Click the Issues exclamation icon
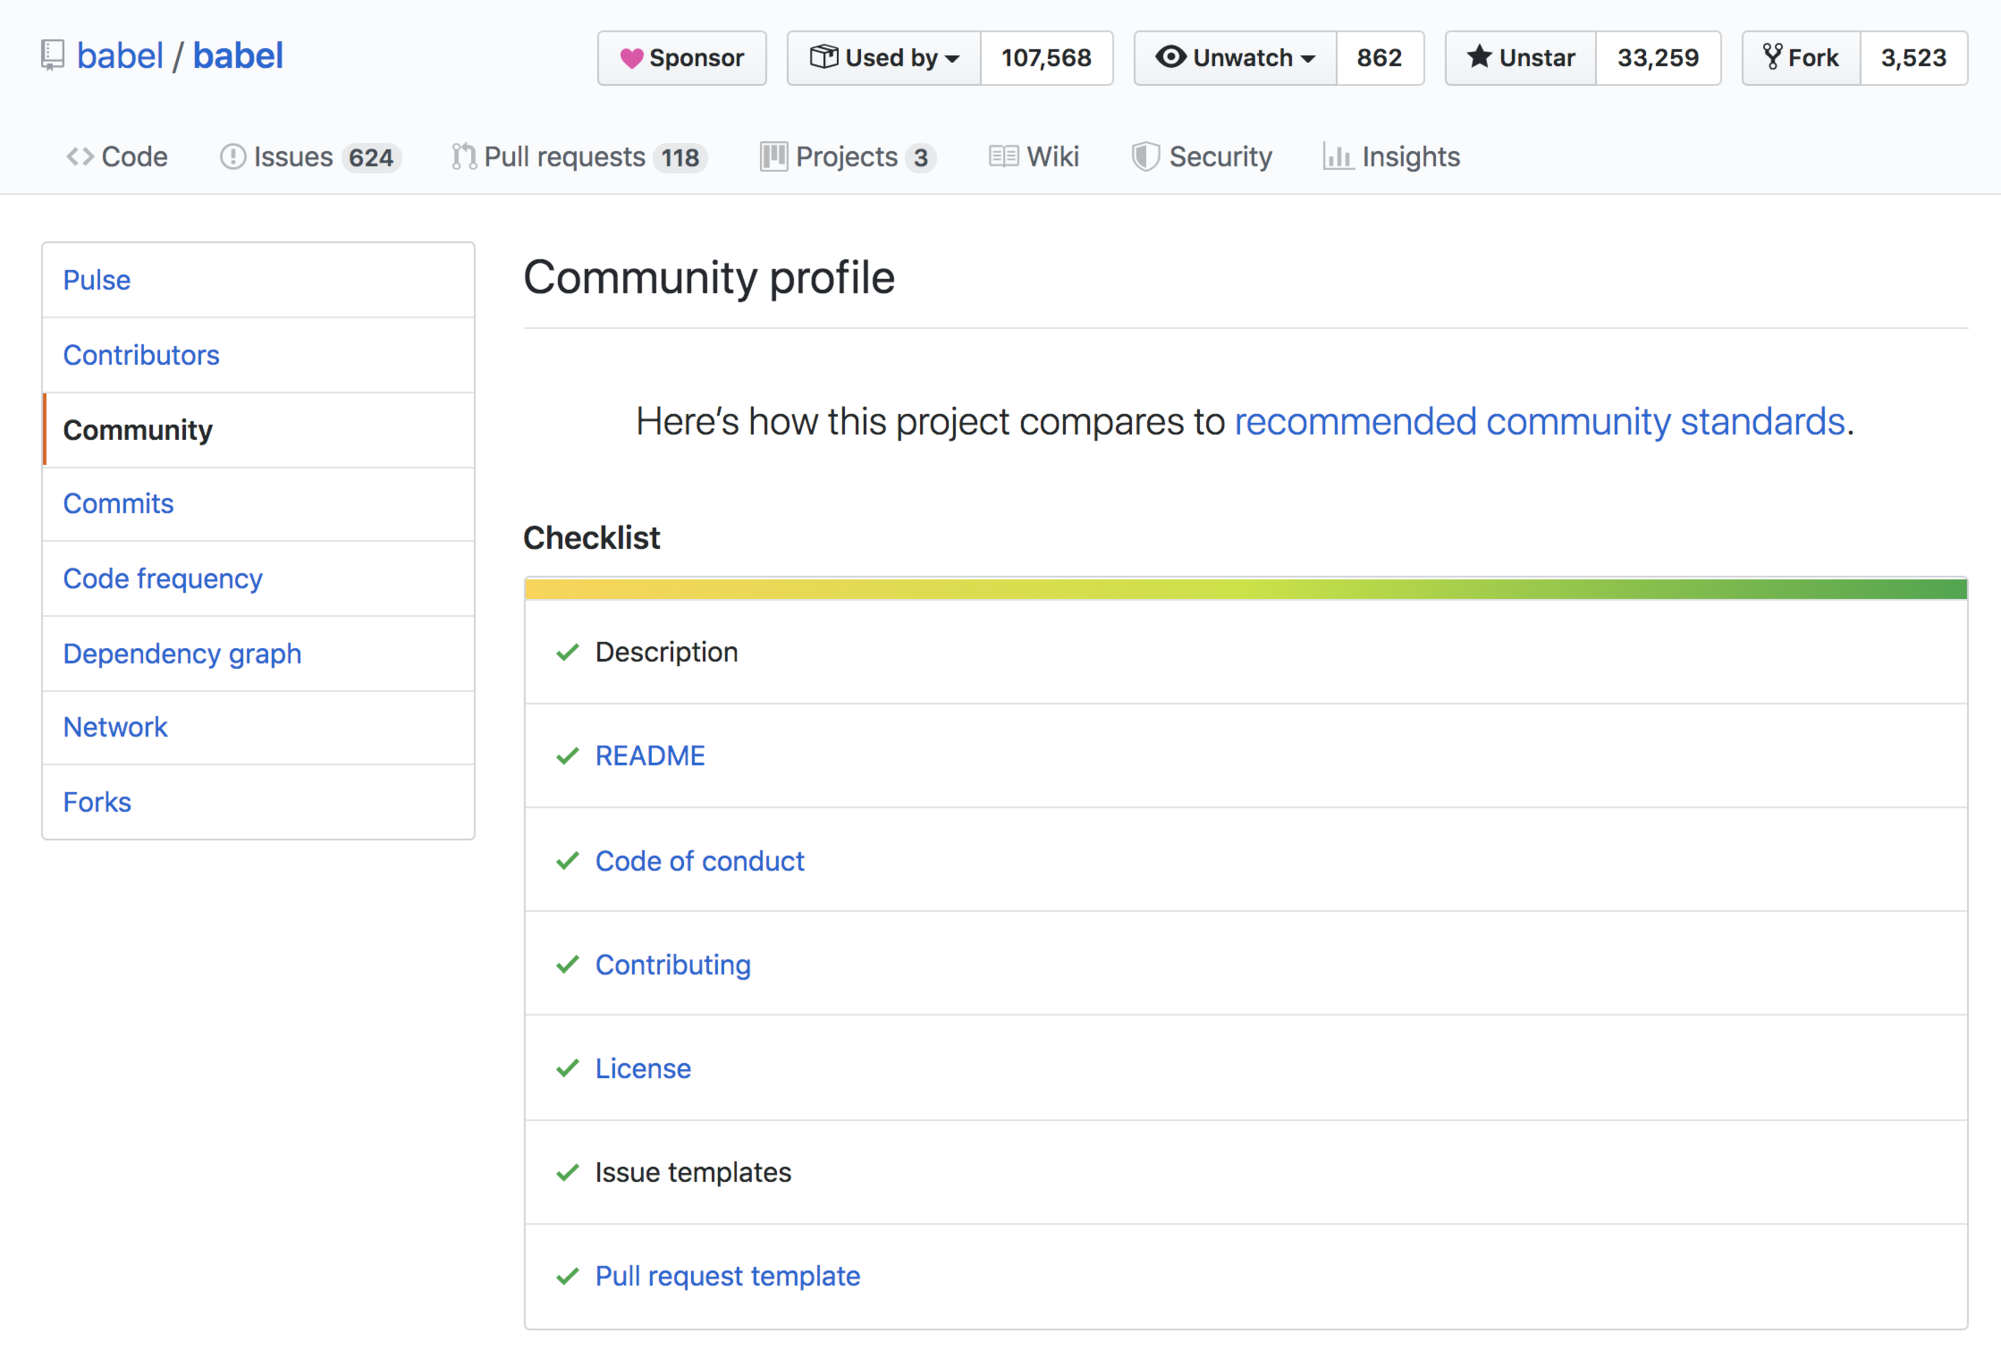This screenshot has height=1350, width=2001. tap(232, 157)
